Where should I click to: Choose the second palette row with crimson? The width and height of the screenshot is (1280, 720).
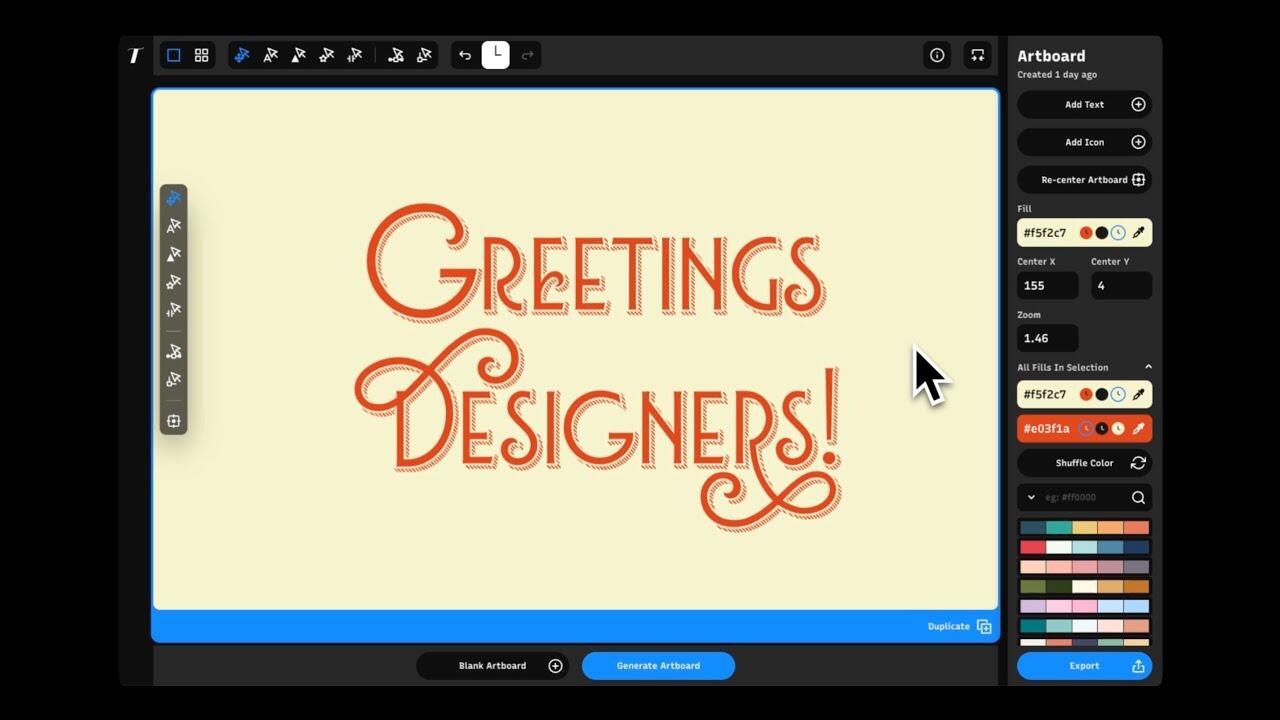pyautogui.click(x=1085, y=547)
